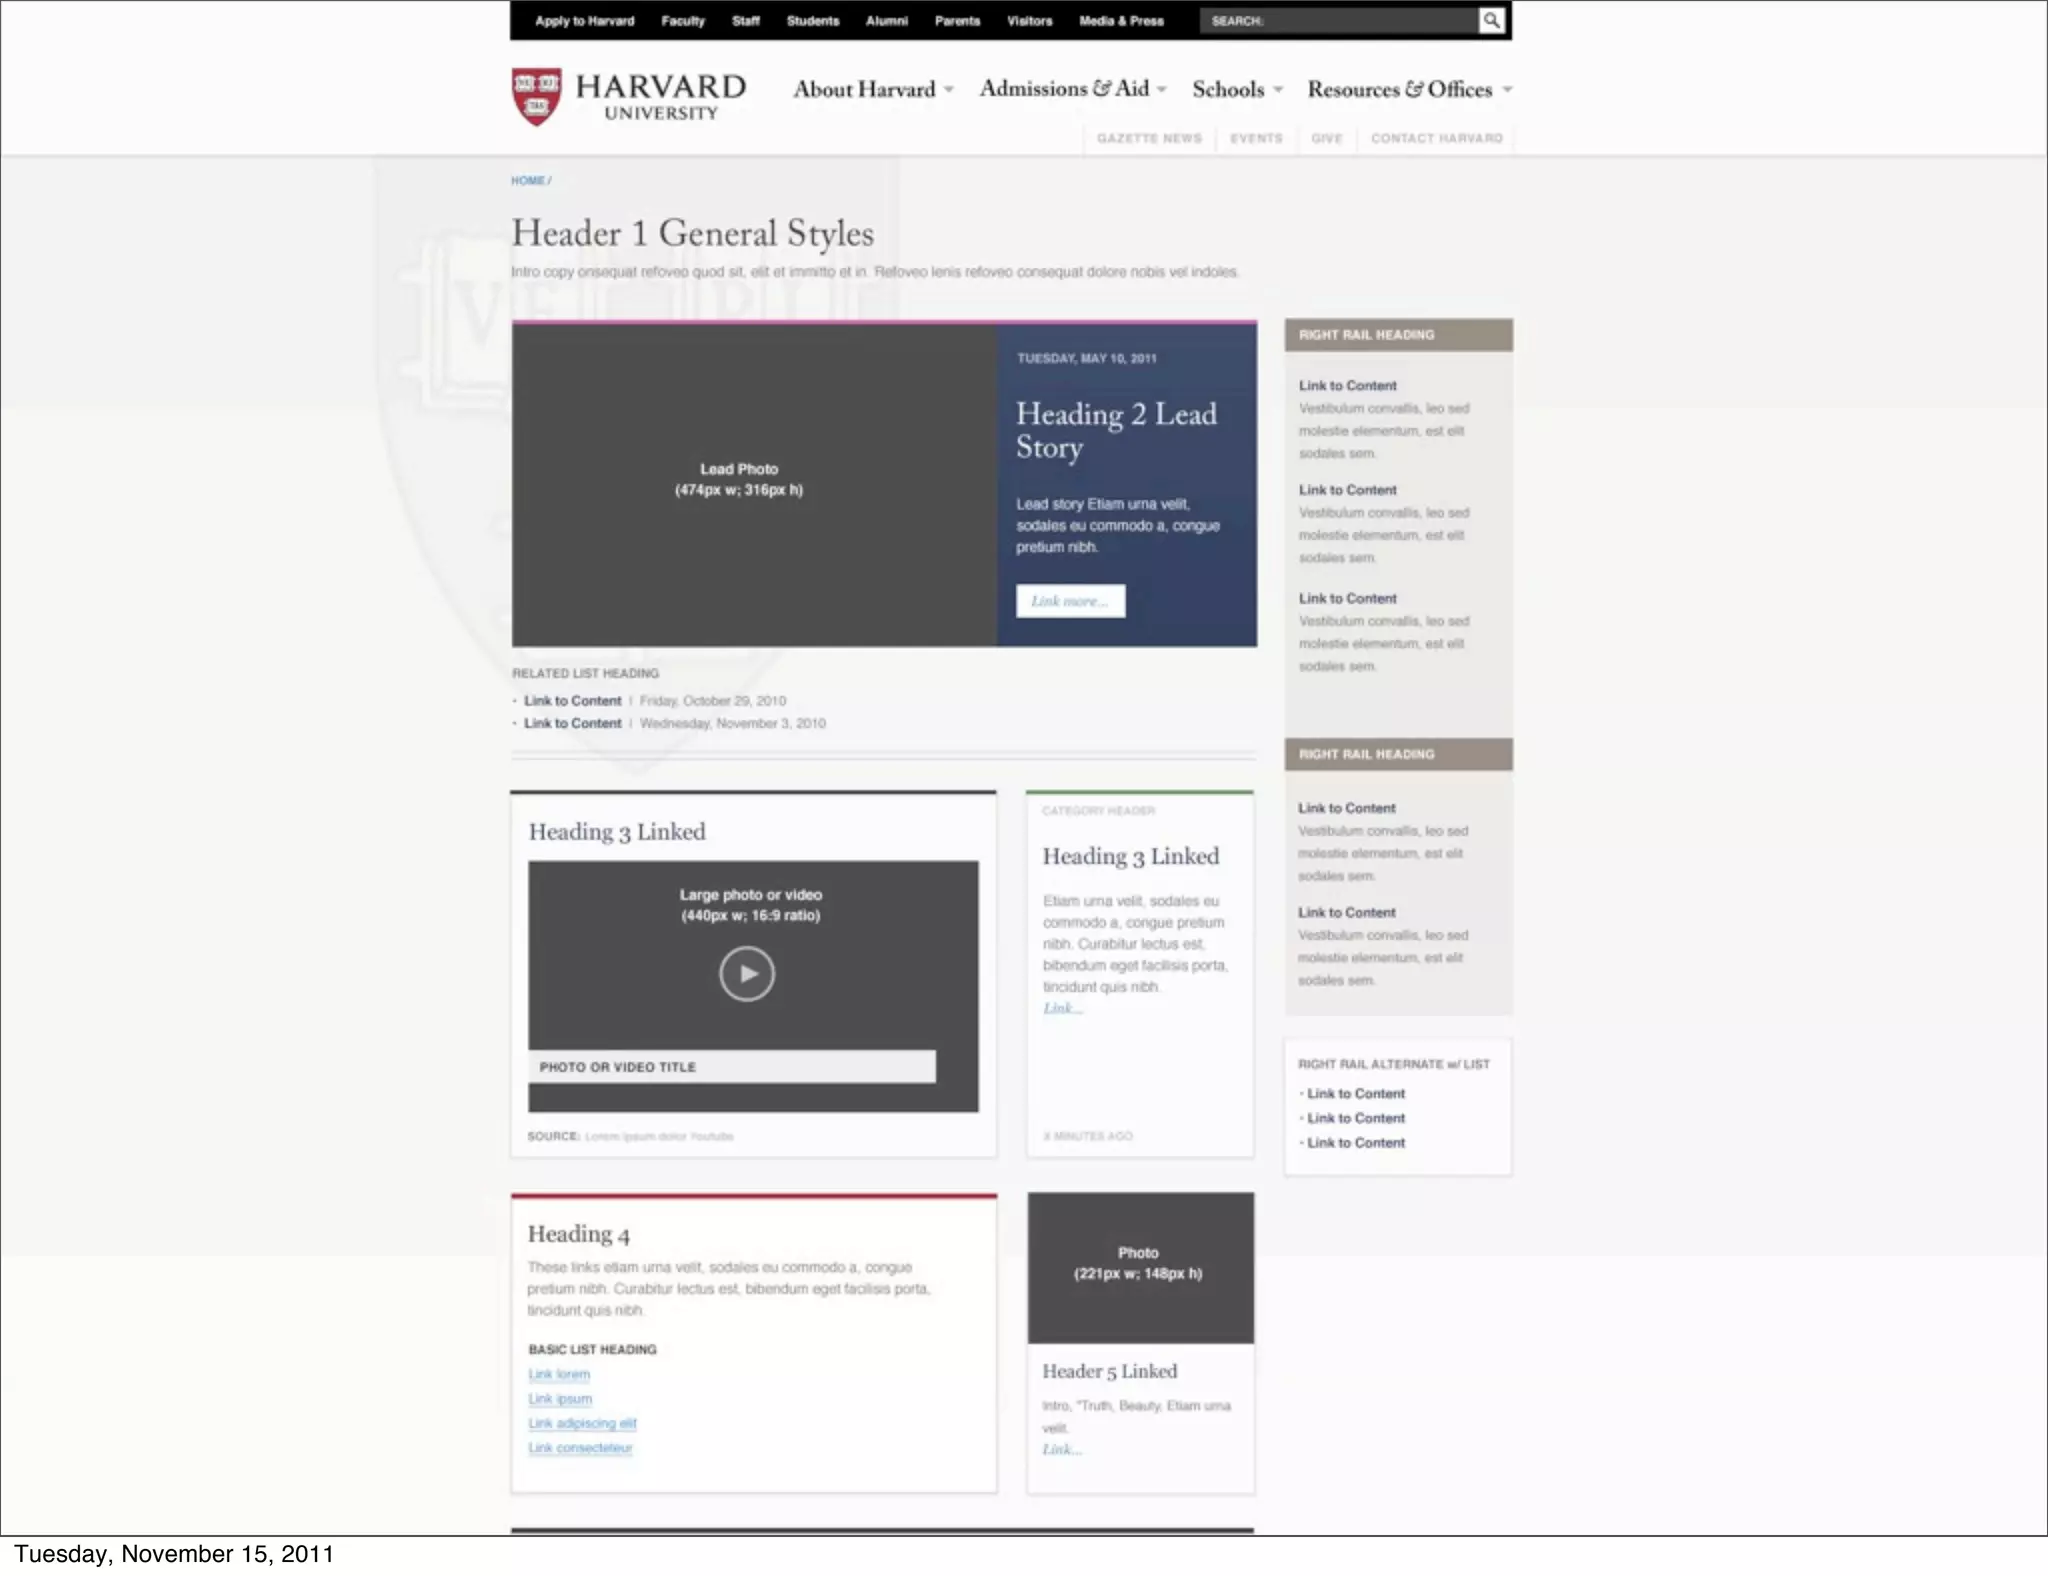Go to Gazette News tab
This screenshot has width=2048, height=1576.
tap(1149, 138)
